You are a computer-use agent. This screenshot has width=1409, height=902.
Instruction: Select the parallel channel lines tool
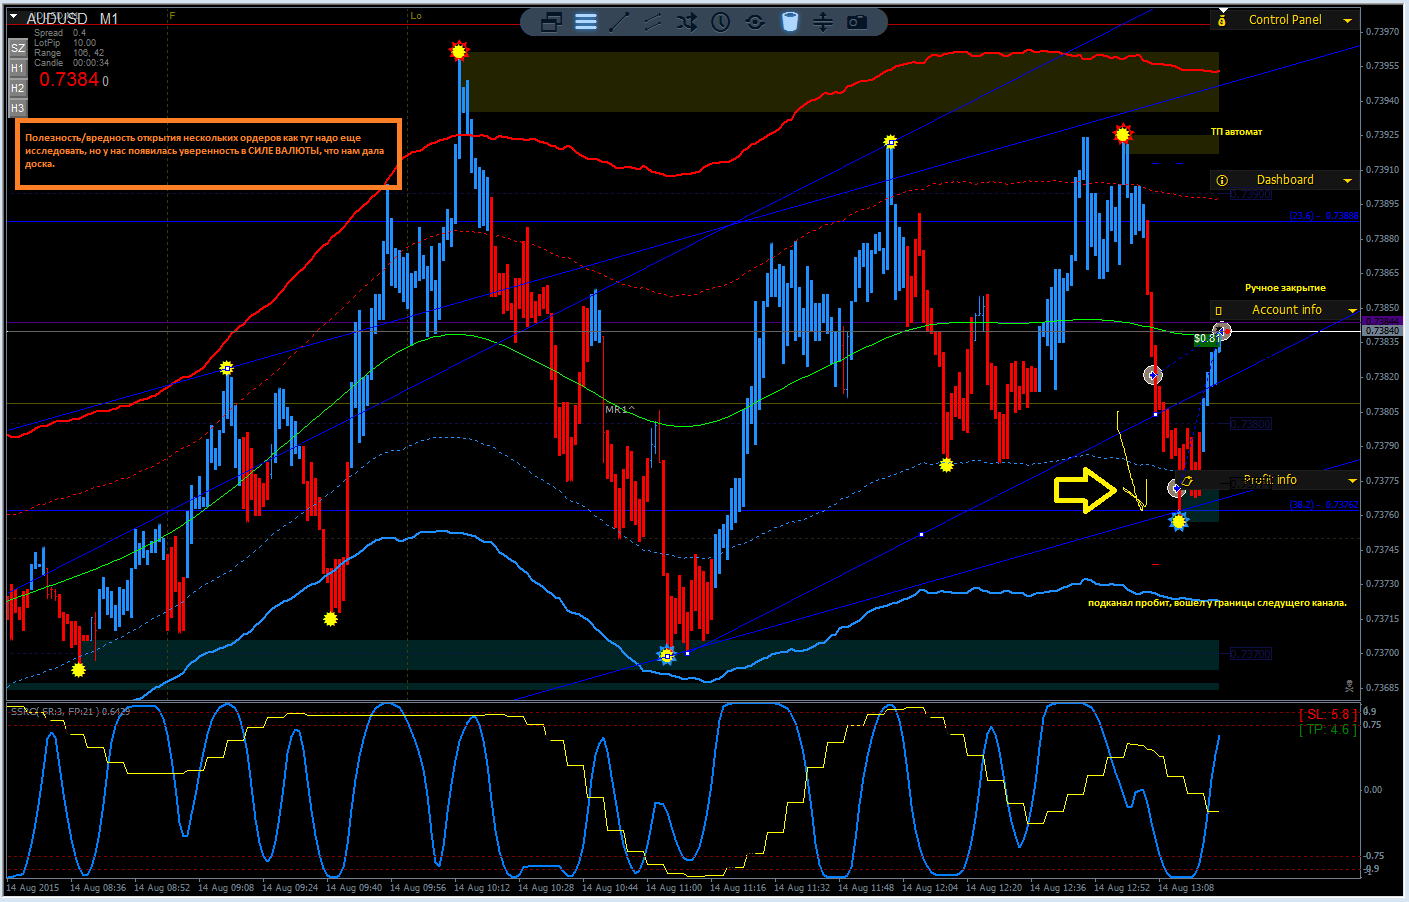coord(653,22)
